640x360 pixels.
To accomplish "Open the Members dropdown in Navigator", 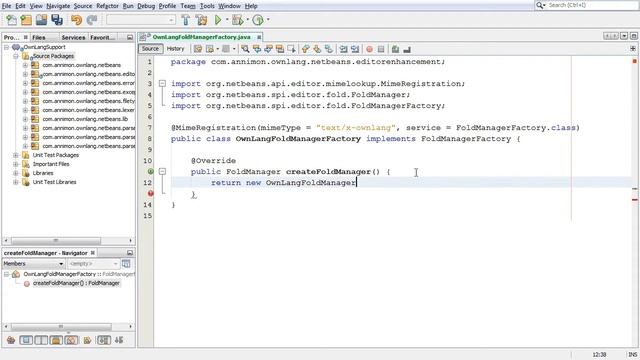I will 33,264.
